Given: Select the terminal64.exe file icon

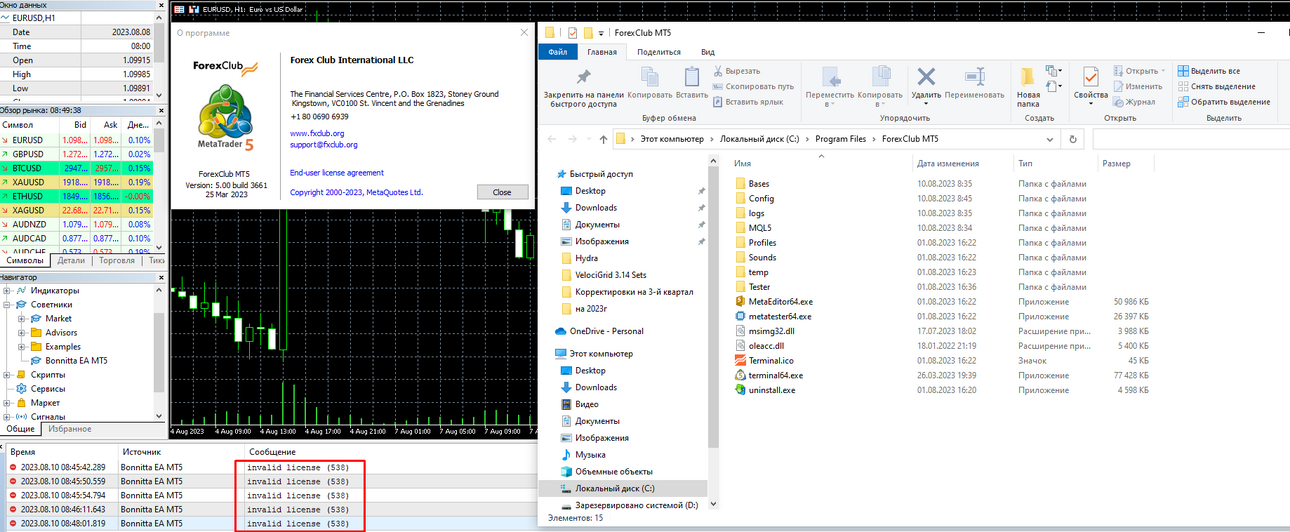Looking at the screenshot, I should coord(740,375).
